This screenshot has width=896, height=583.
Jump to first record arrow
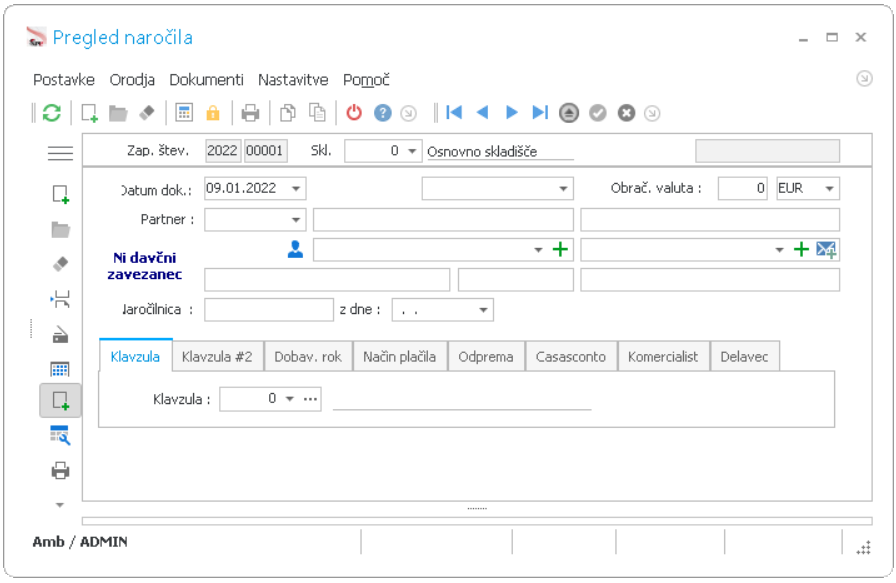click(454, 113)
